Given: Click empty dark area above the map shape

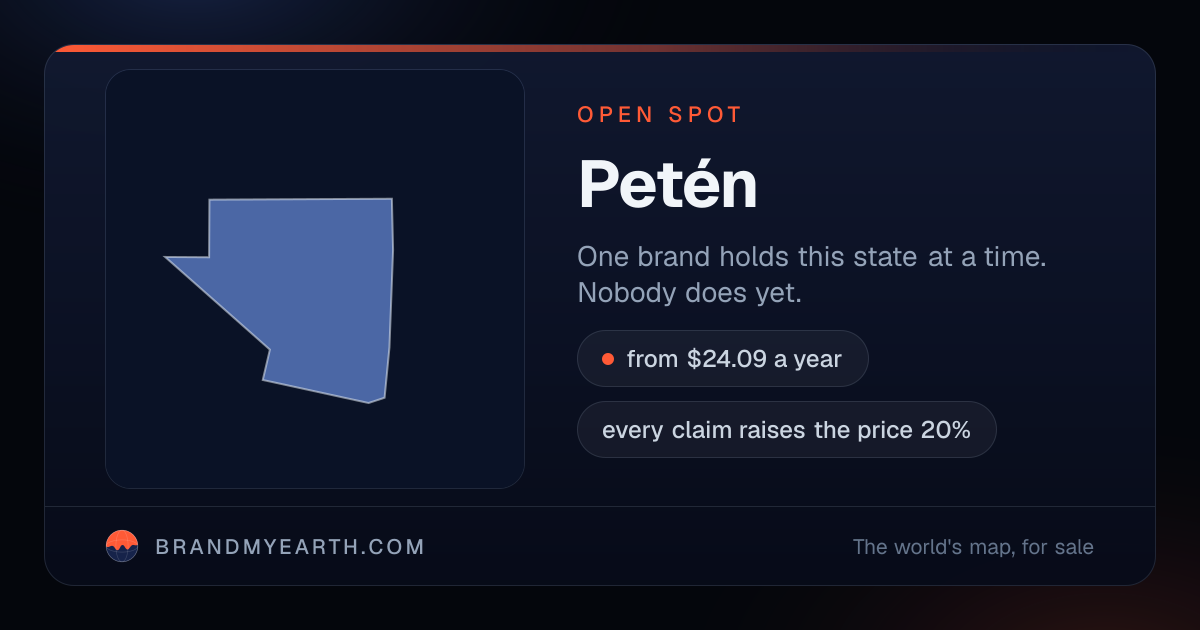Looking at the screenshot, I should tap(315, 130).
